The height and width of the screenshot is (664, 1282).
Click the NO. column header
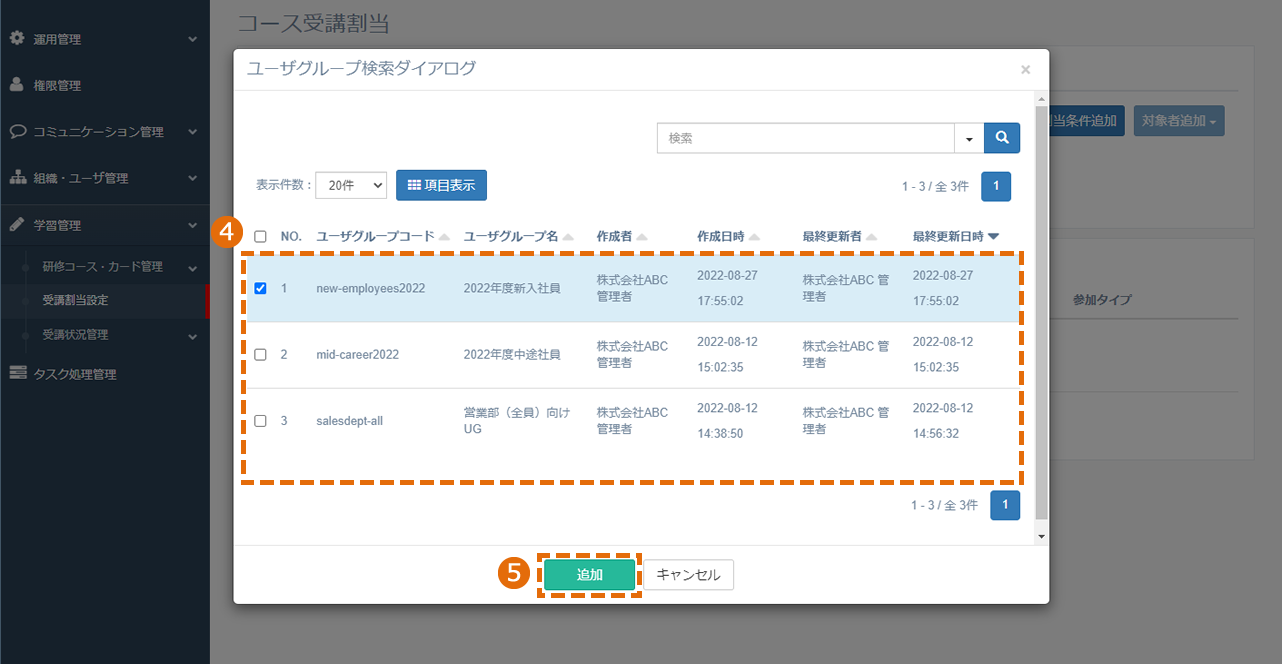coord(291,237)
